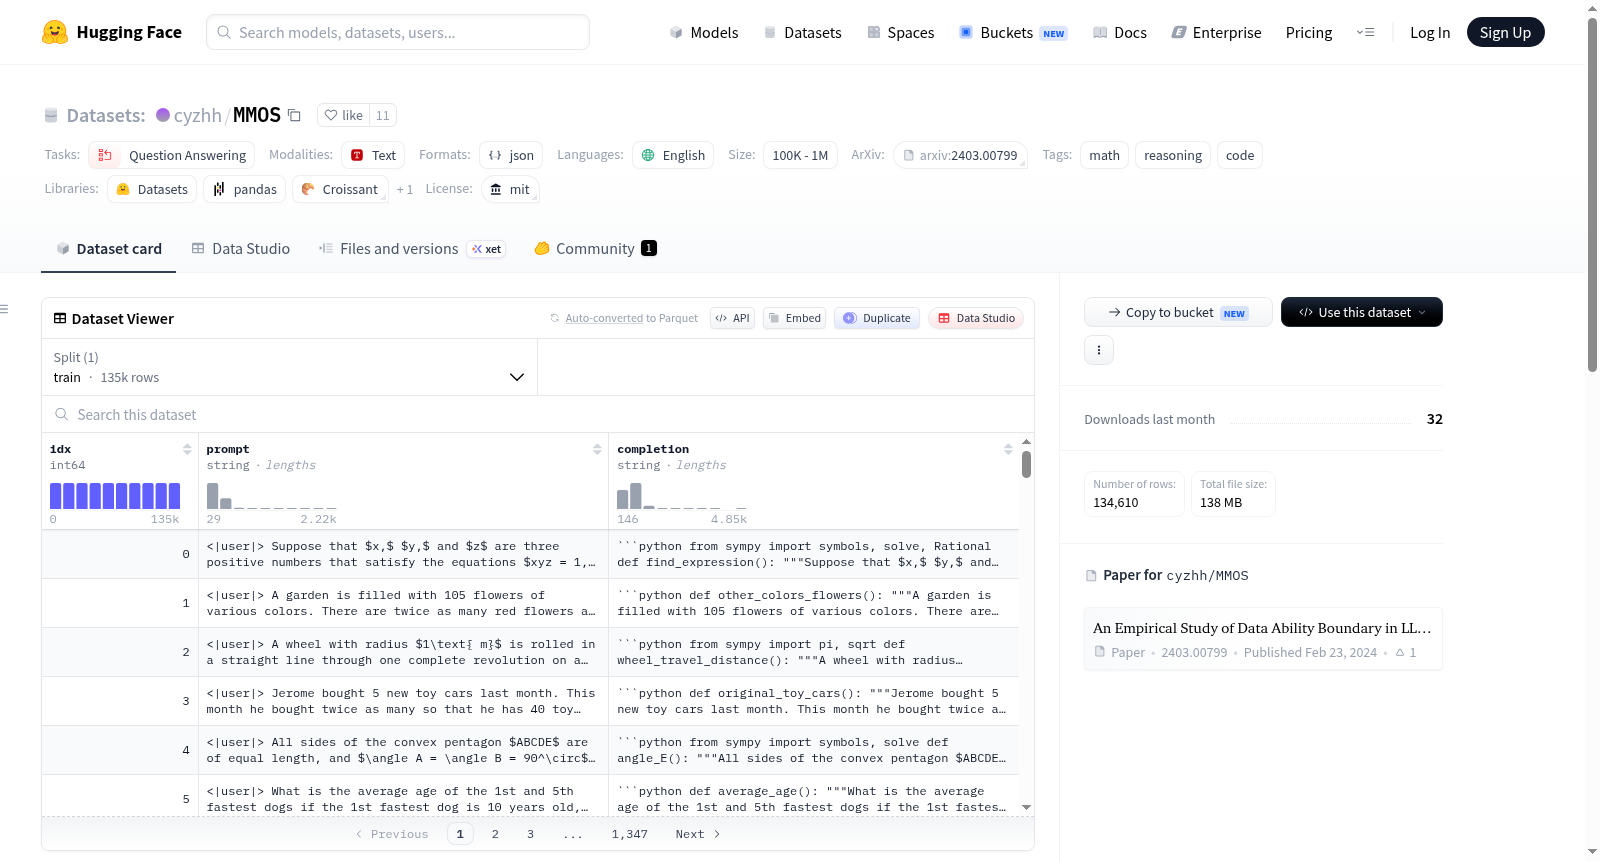This screenshot has width=1600, height=861.
Task: Focus the Search models, datasets, users field
Action: coord(398,32)
